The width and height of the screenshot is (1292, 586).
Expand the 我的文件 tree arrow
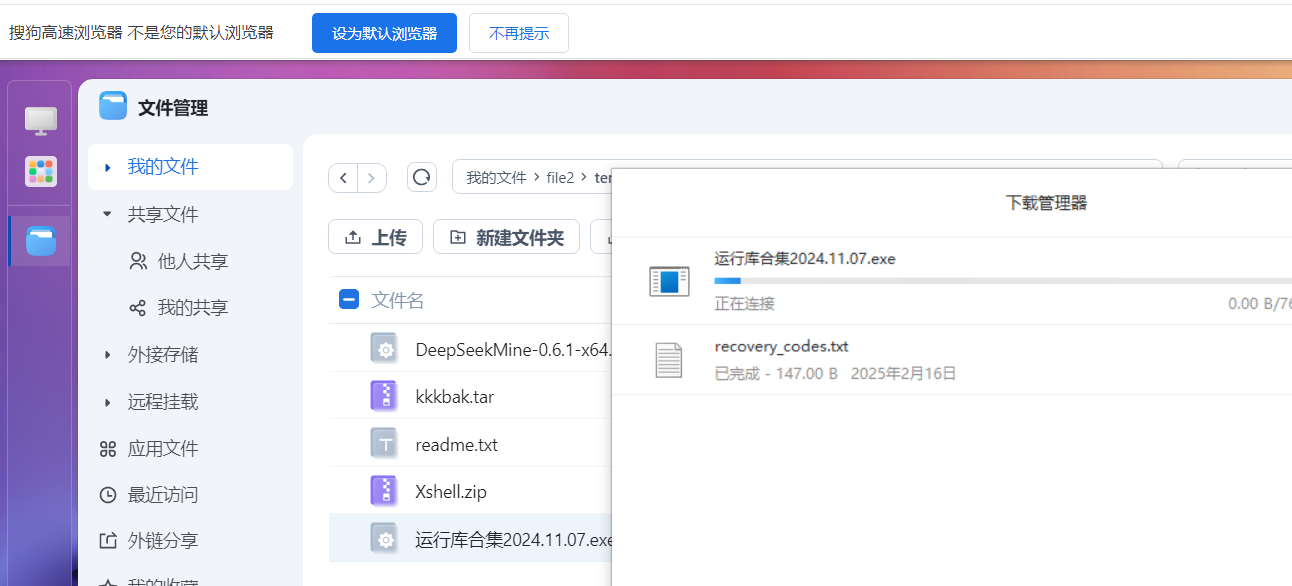click(108, 167)
